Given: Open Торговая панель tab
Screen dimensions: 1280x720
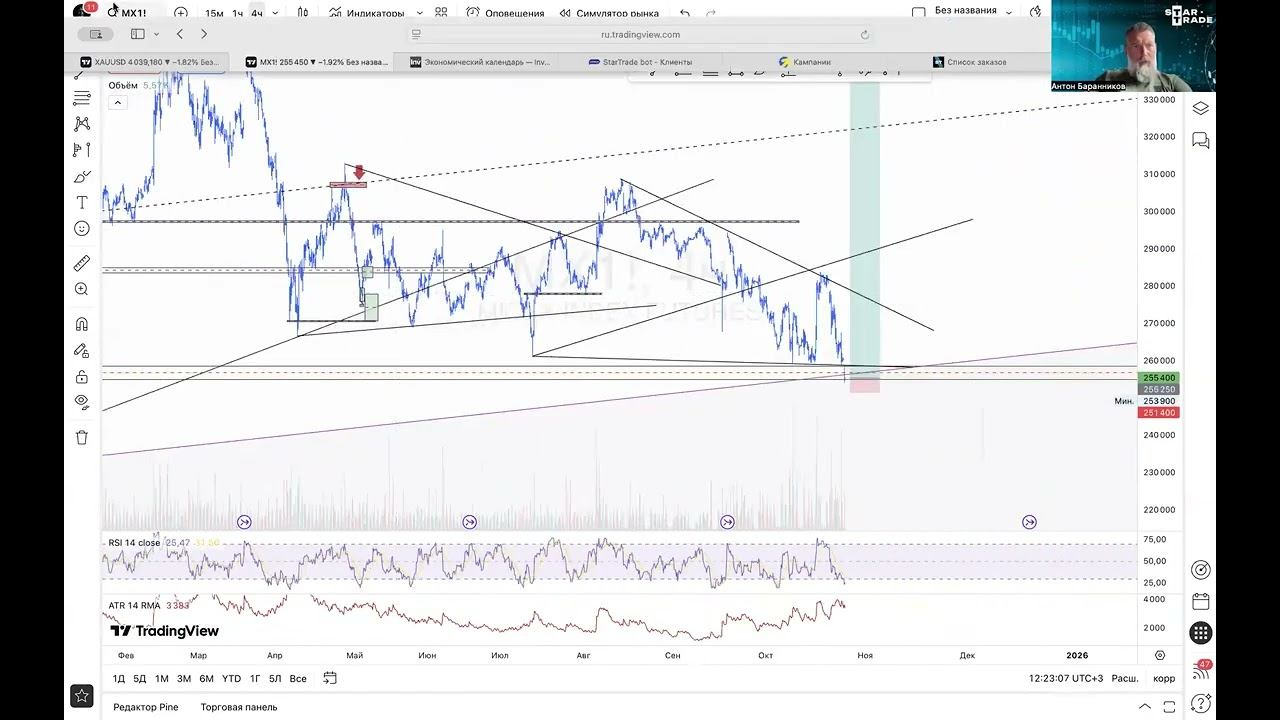Looking at the screenshot, I should click(239, 707).
